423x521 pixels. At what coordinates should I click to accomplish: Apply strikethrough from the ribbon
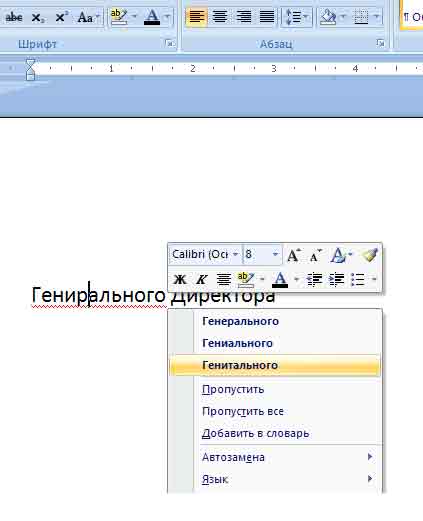(14, 17)
